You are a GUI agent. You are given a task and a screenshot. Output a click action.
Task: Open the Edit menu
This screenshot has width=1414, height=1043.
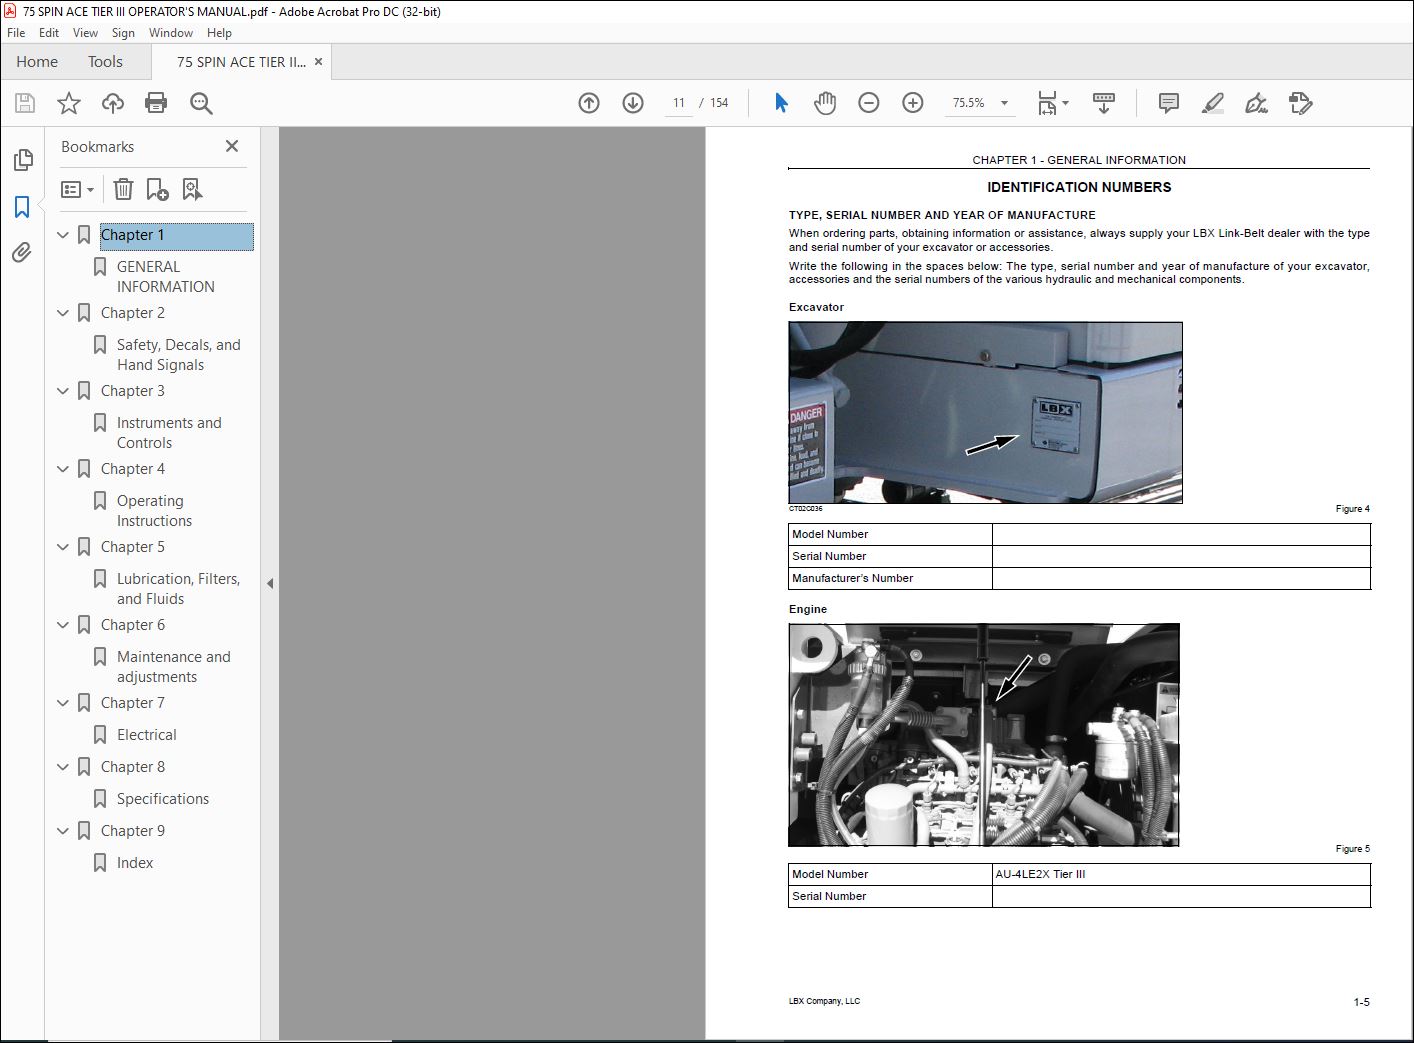tap(49, 33)
